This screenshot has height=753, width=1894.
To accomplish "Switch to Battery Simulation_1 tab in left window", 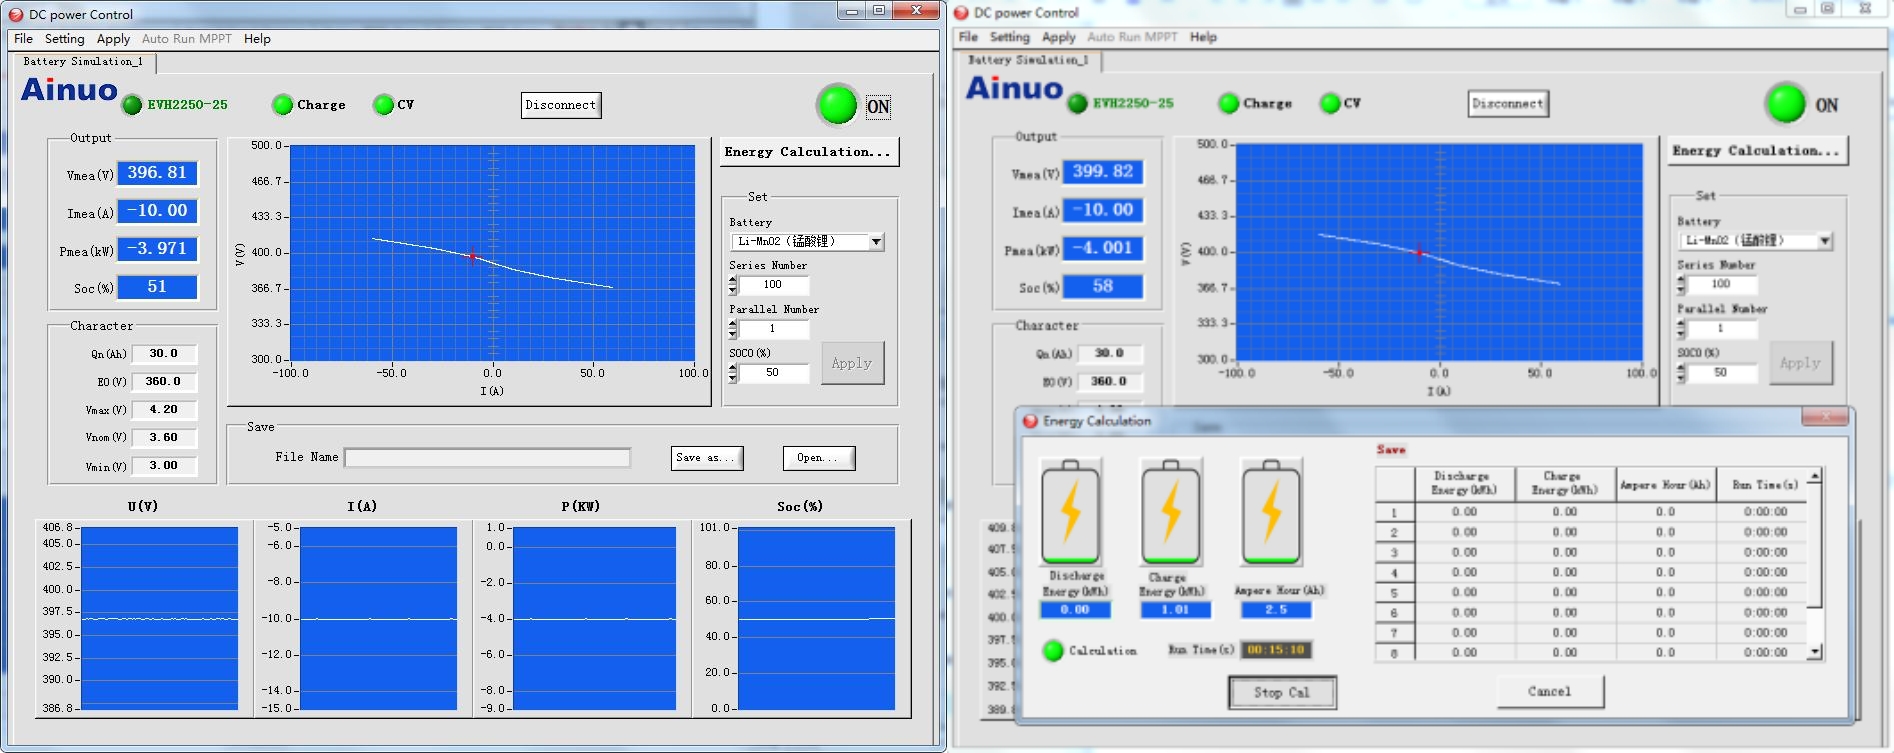I will pyautogui.click(x=83, y=62).
